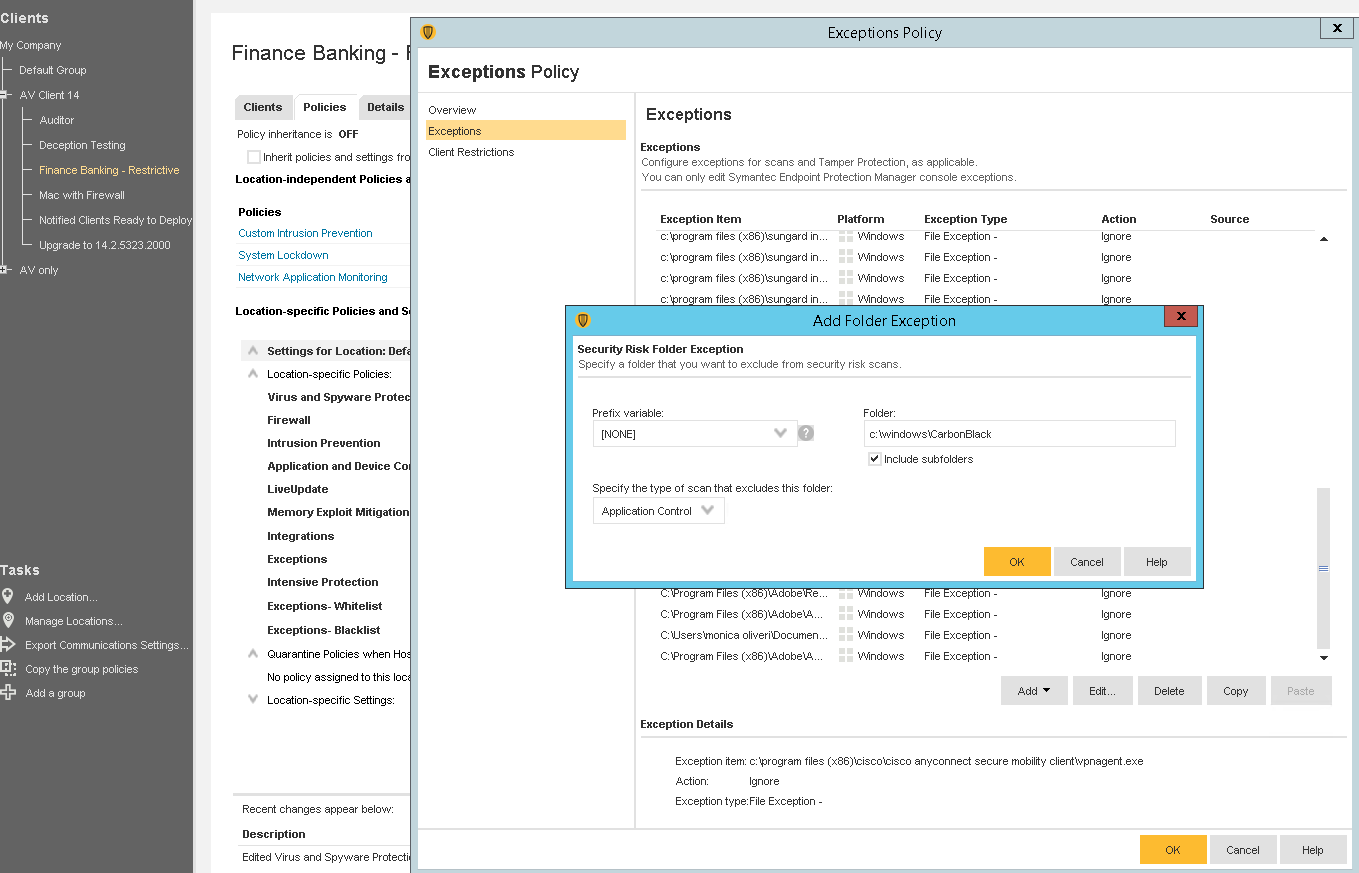The width and height of the screenshot is (1359, 873).
Task: Click the LiveUpdate policy row
Action: [x=298, y=489]
